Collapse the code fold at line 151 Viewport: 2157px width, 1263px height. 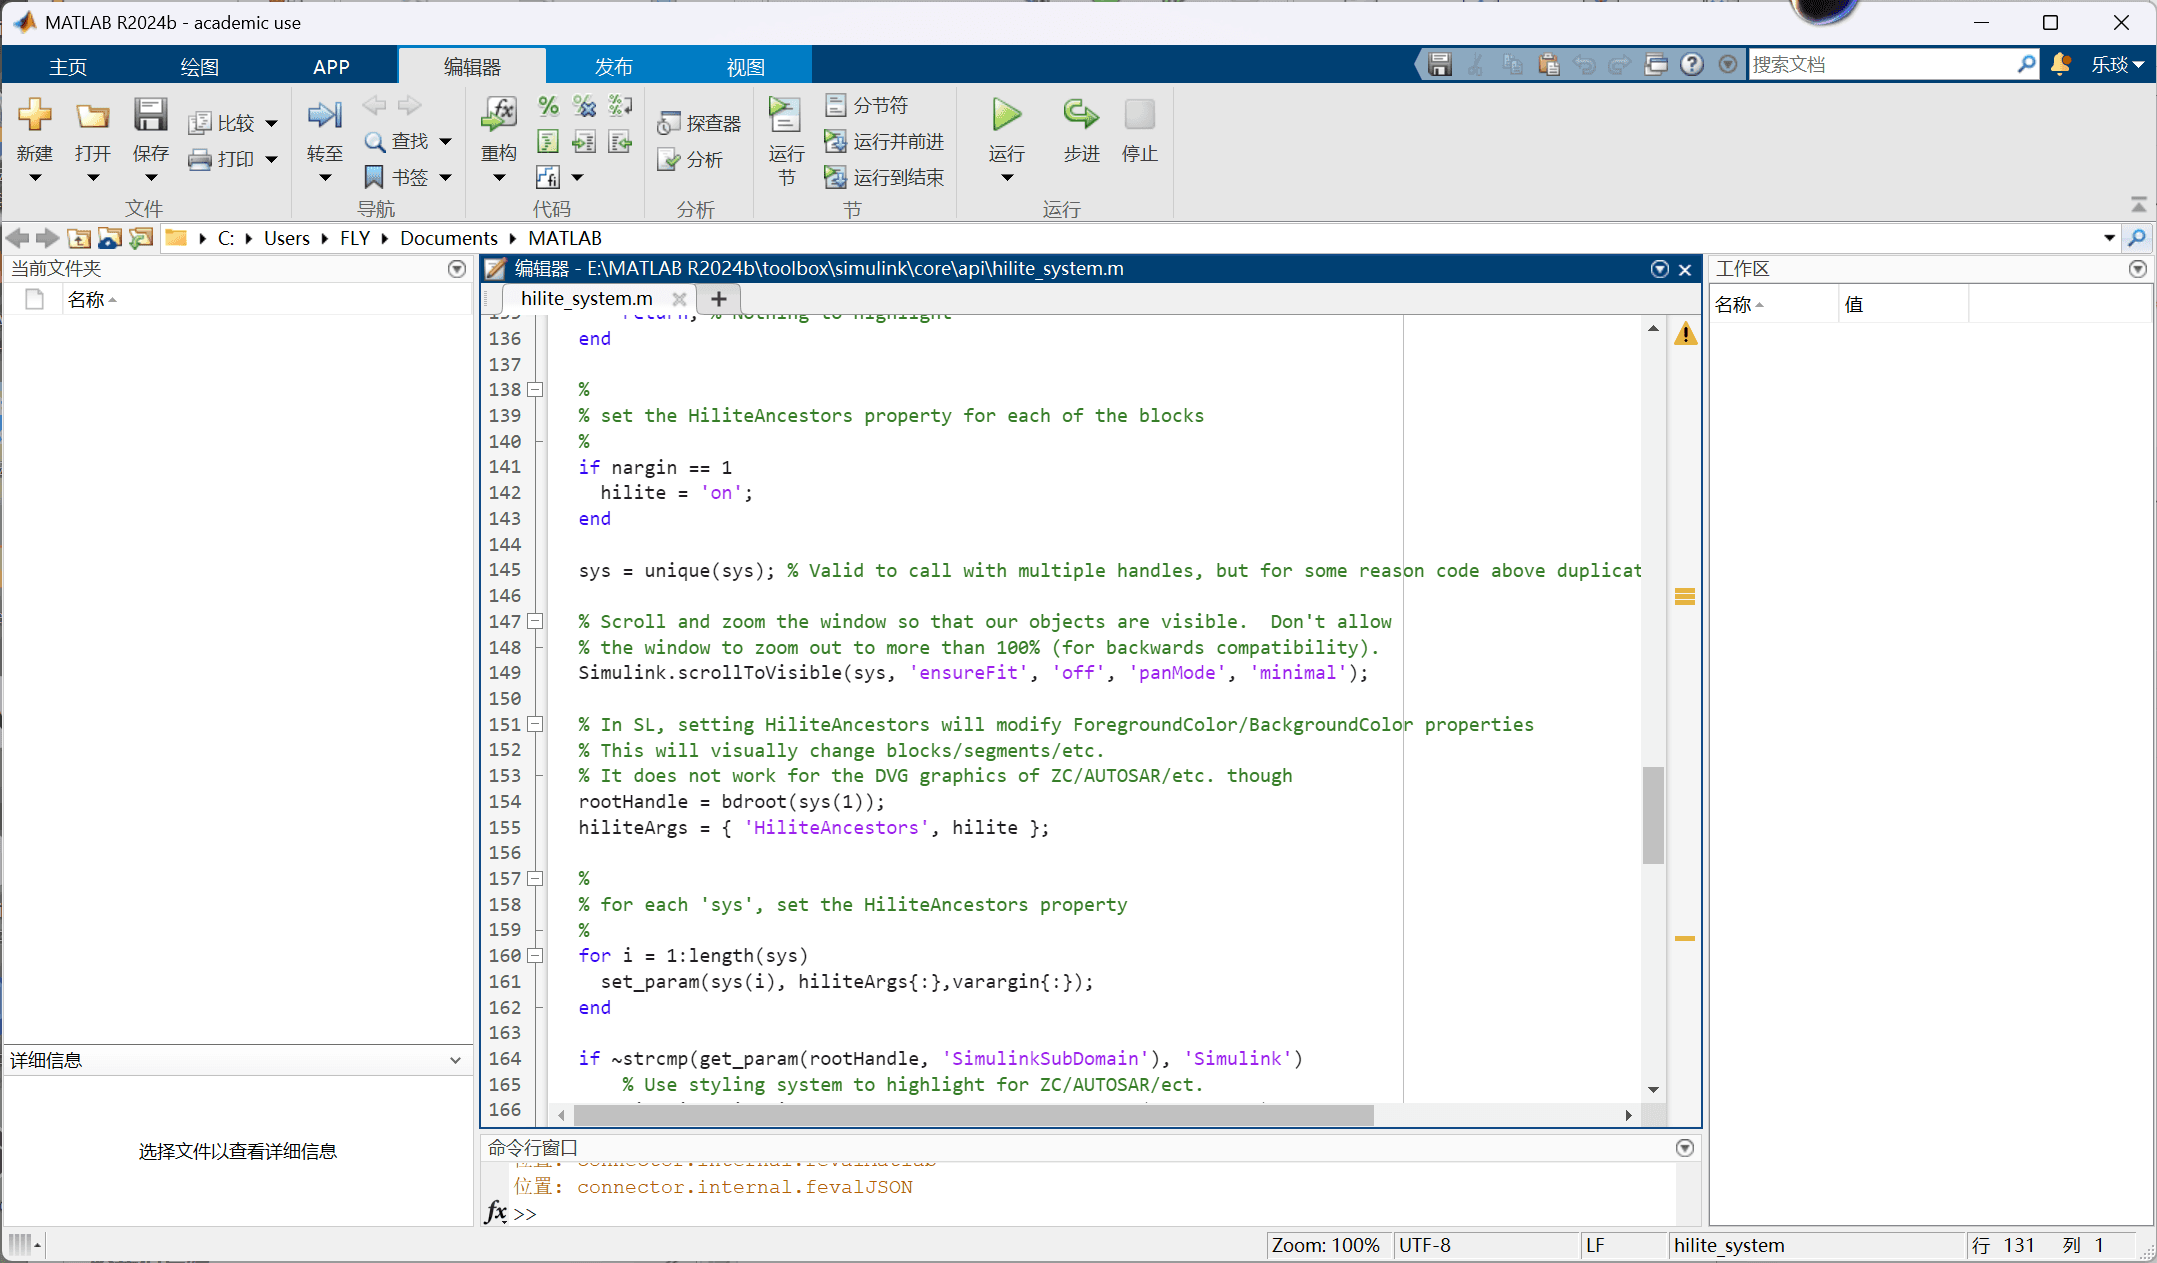(536, 724)
